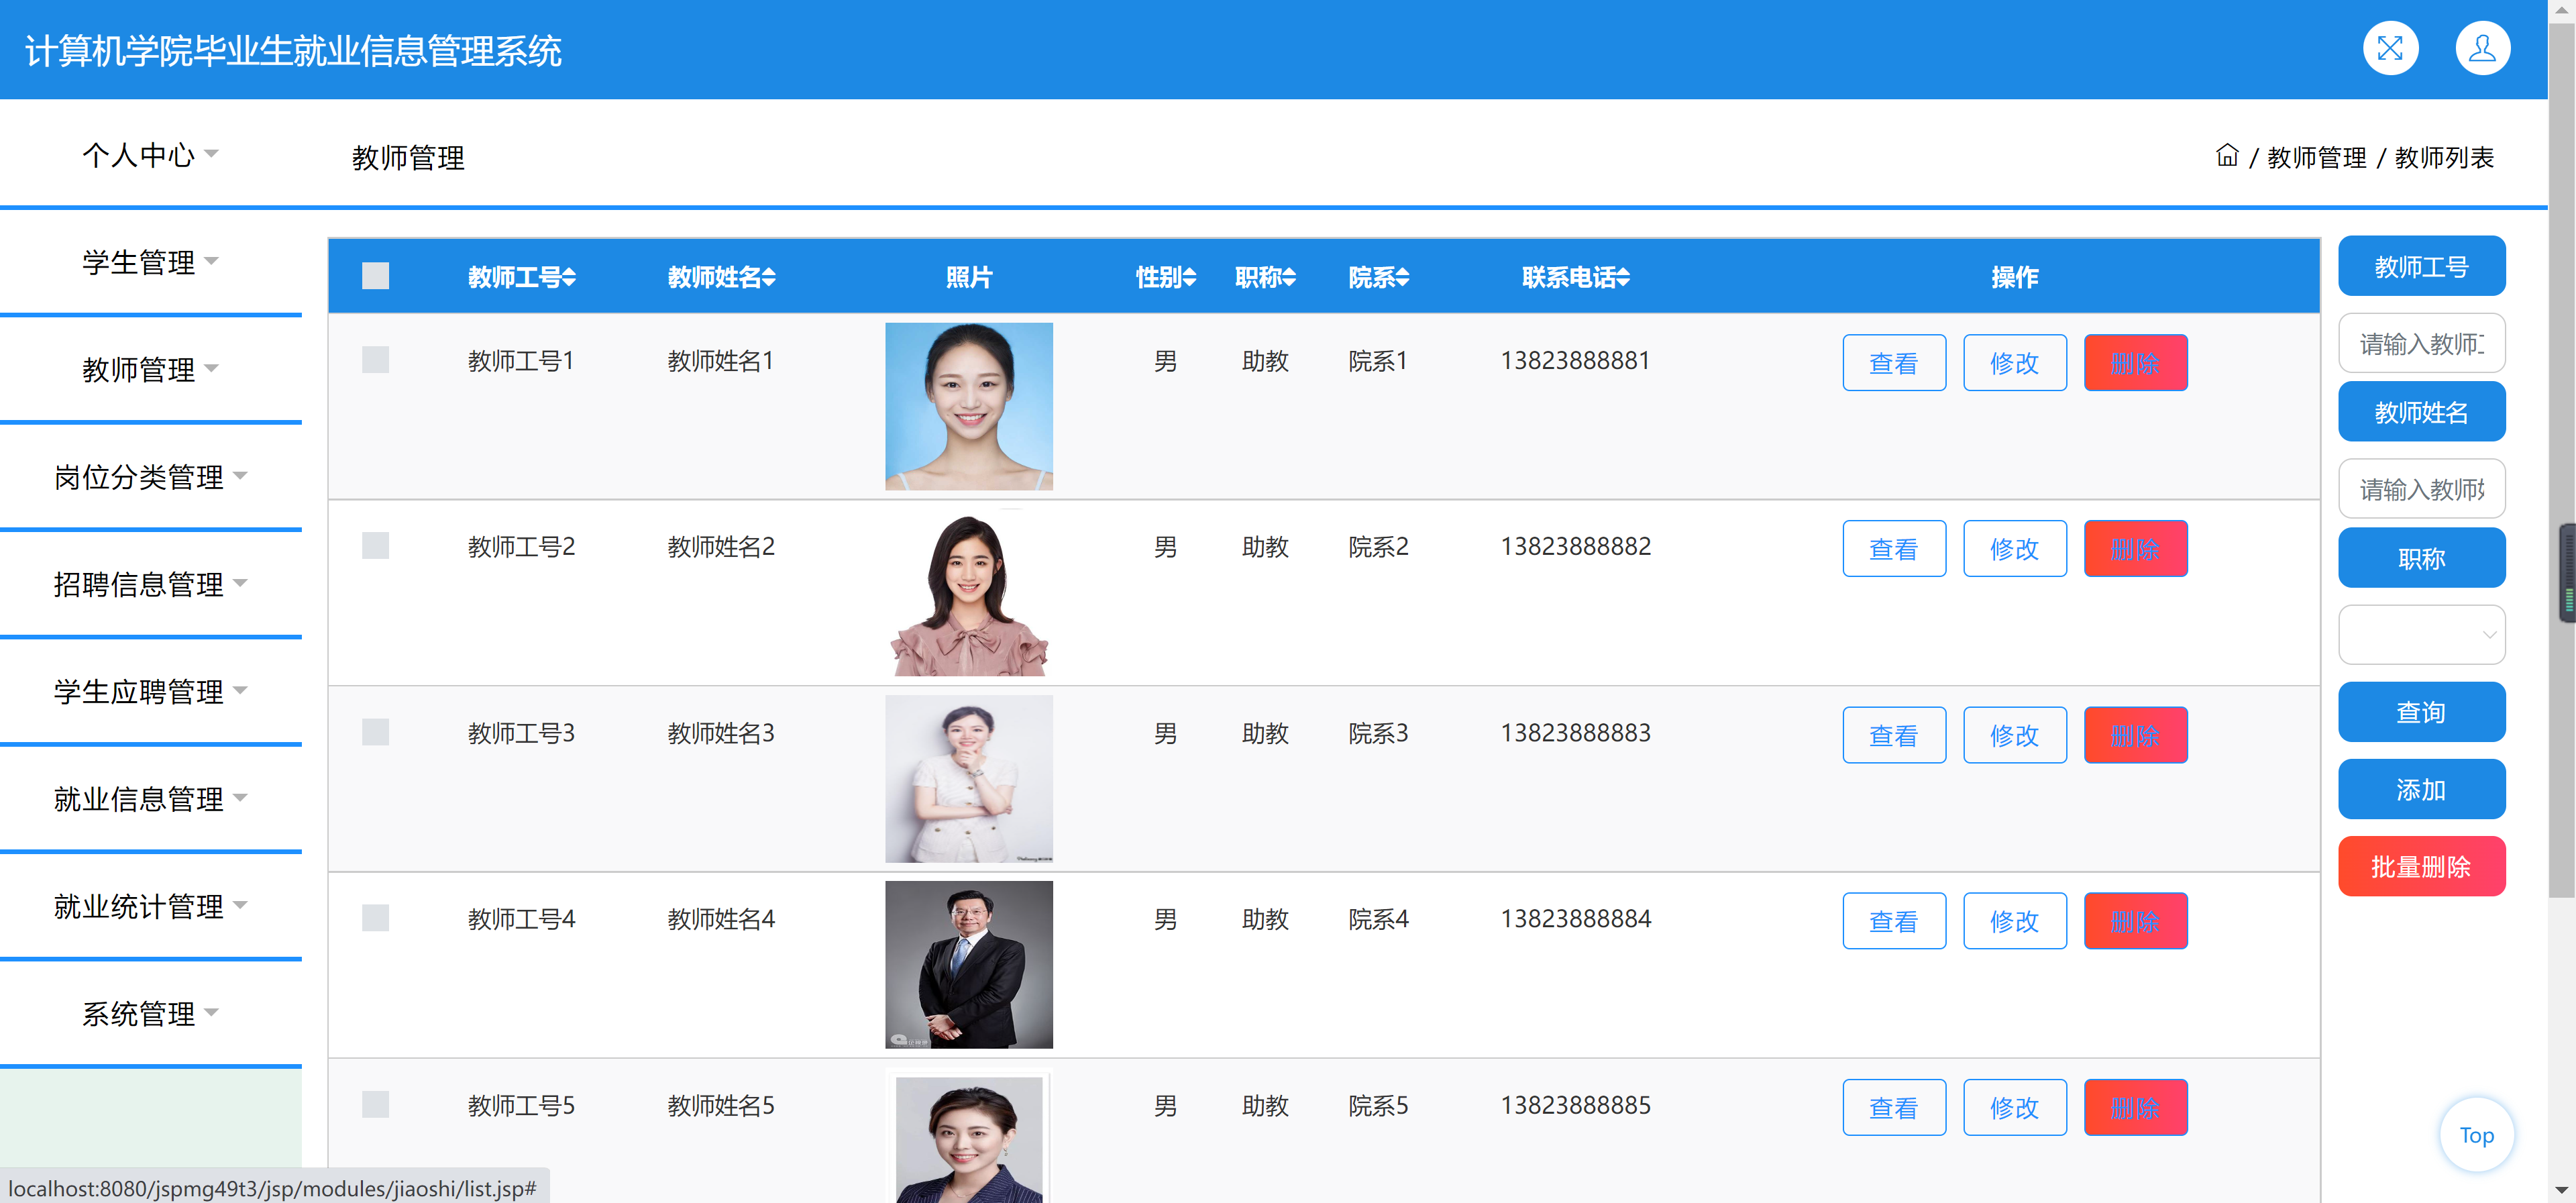Sort by 教师姓名 column arrows
This screenshot has height=1203, width=2576.
tap(769, 277)
